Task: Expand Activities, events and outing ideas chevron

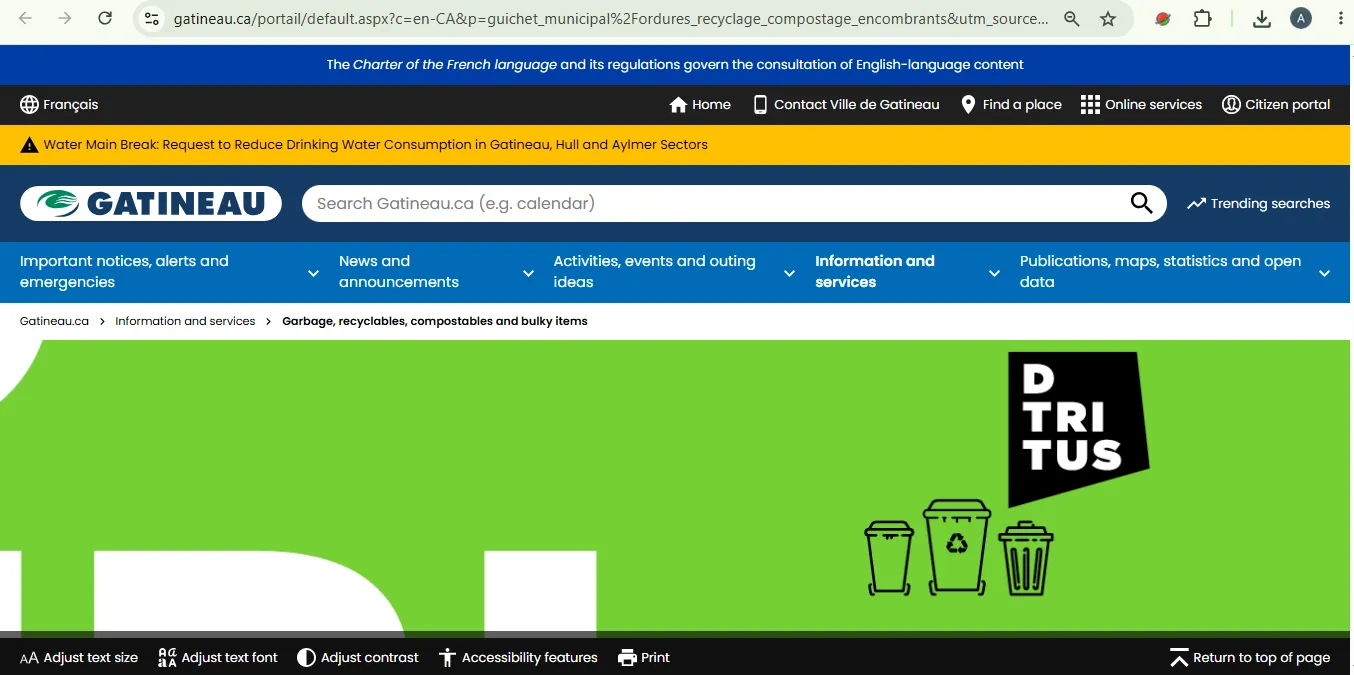Action: [789, 273]
